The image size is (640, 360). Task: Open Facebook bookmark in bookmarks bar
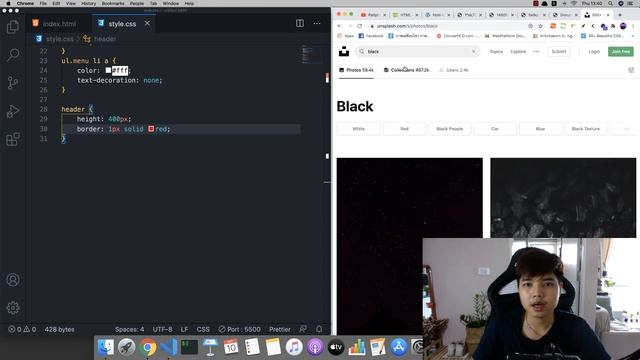[x=371, y=36]
